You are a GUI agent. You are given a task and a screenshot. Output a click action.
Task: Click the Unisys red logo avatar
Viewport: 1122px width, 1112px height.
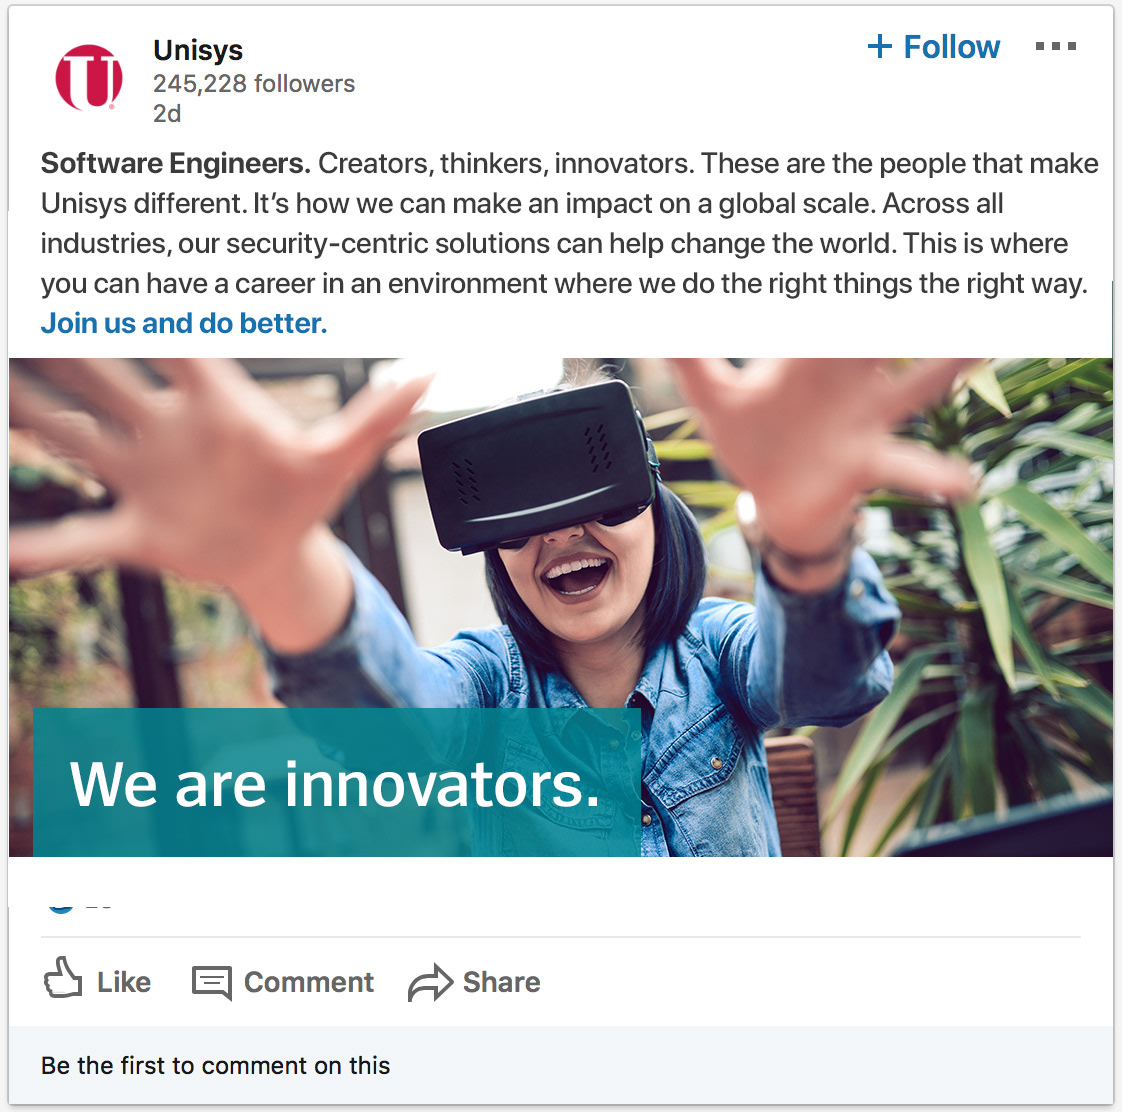(89, 77)
